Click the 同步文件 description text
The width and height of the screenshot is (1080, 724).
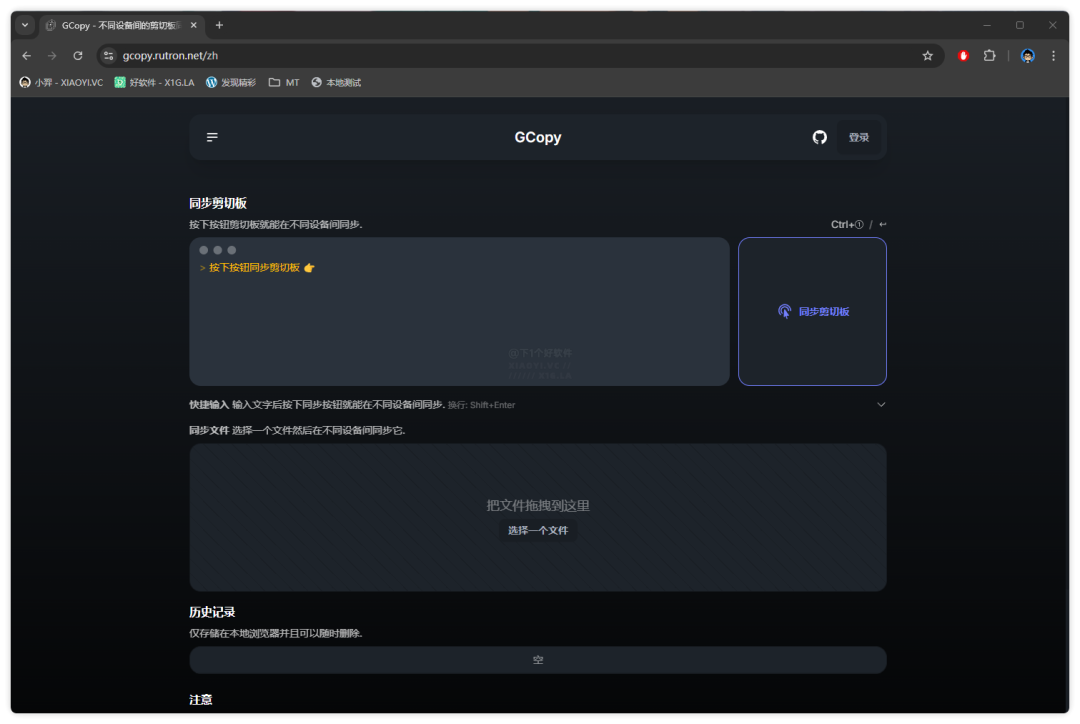point(298,431)
